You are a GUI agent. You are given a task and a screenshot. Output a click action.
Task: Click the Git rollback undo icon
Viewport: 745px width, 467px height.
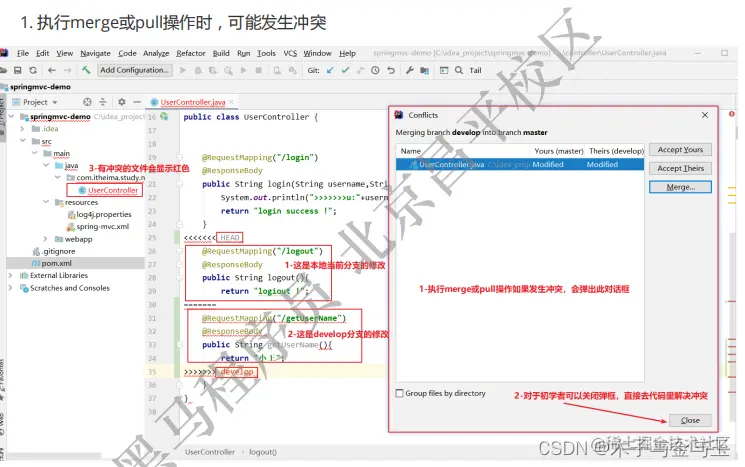click(391, 70)
